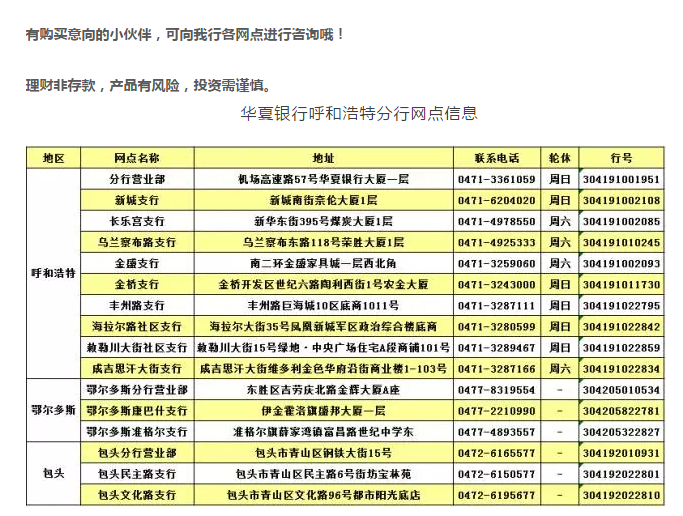
Task: Click the 包头民主路支行 branch name
Action: point(137,474)
